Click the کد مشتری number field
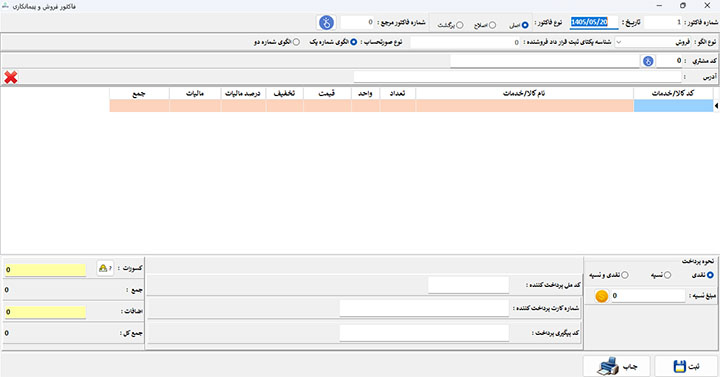The height and width of the screenshot is (377, 720). coord(669,61)
